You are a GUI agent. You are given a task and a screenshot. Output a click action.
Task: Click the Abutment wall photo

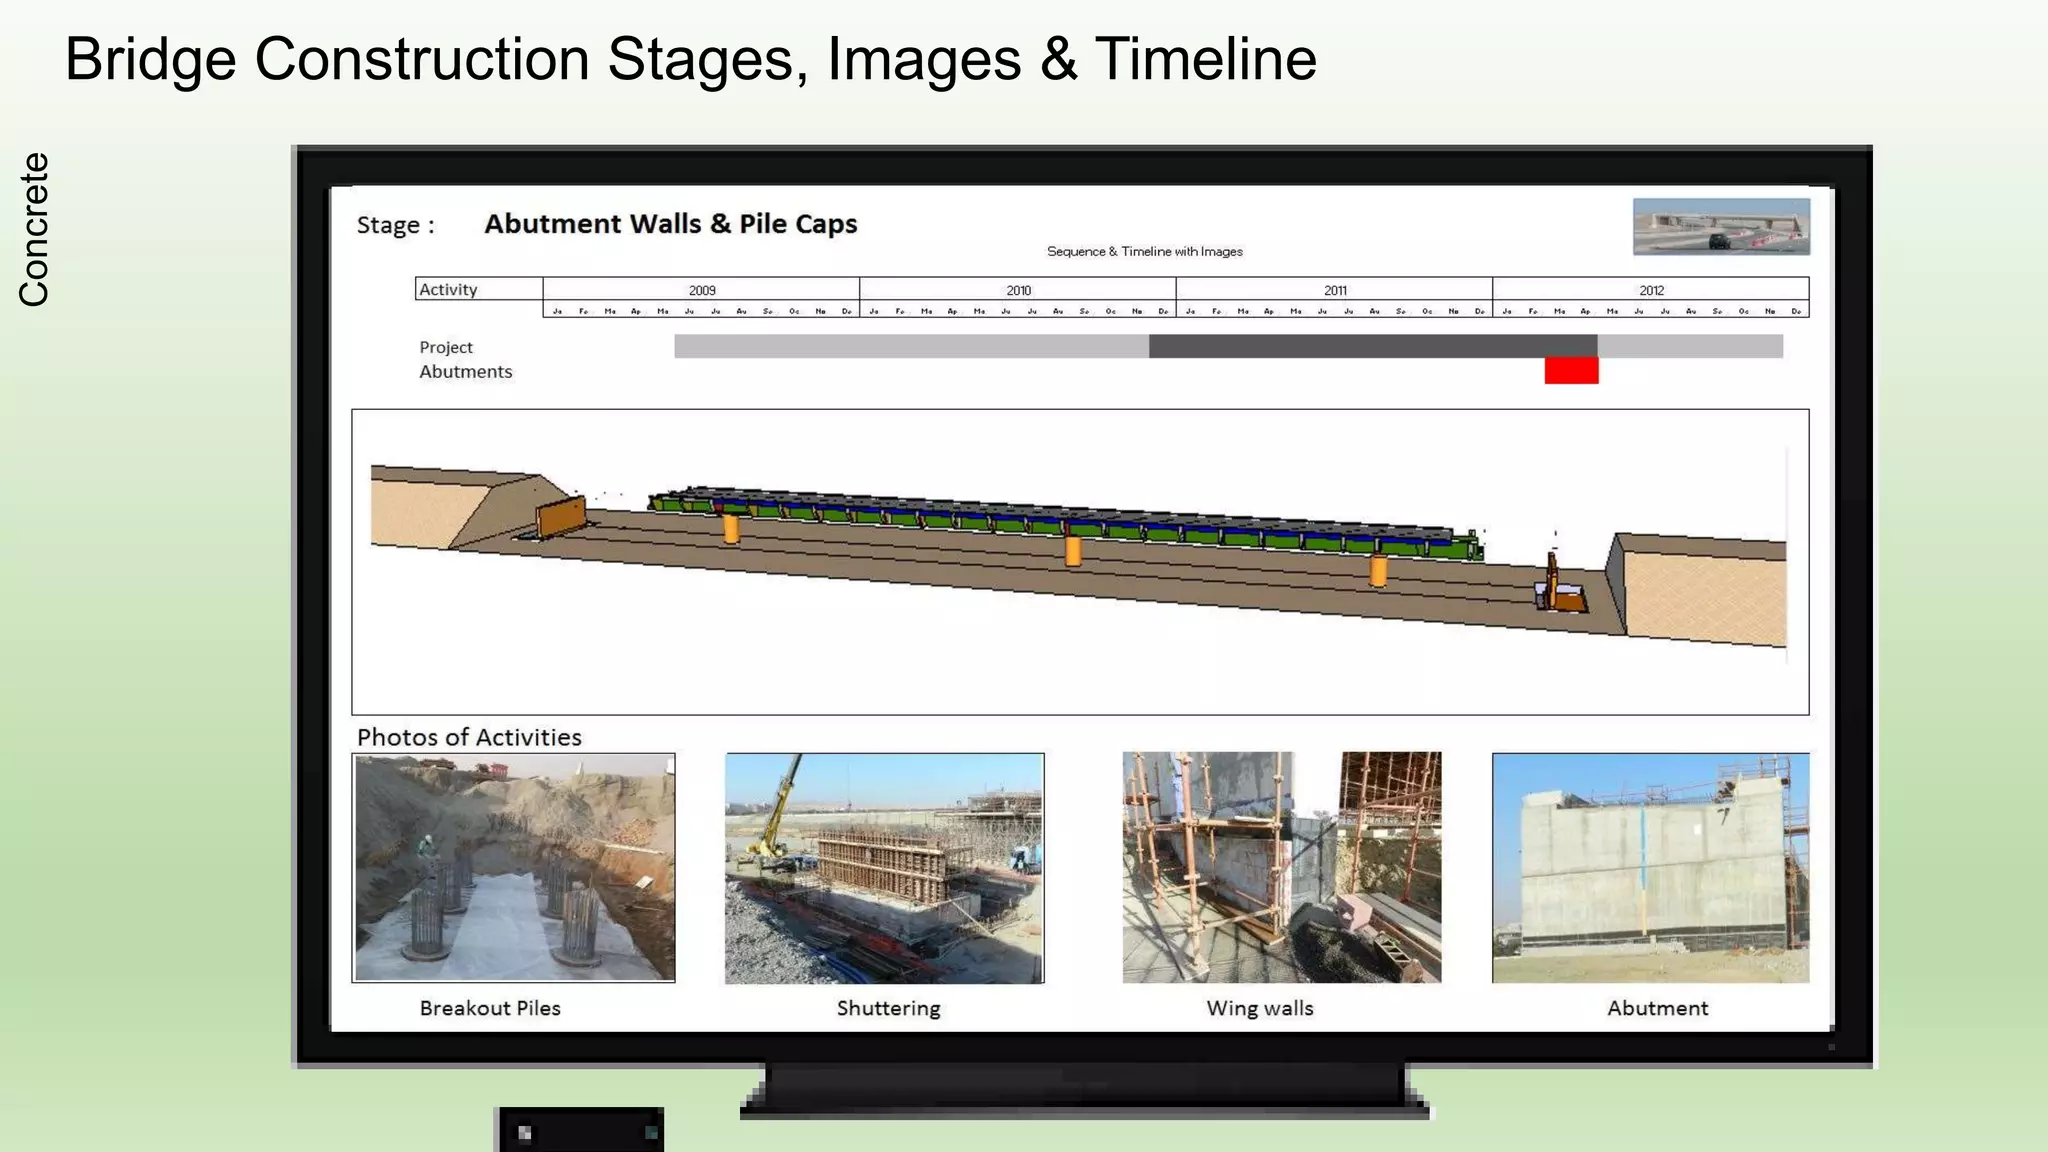[1650, 867]
